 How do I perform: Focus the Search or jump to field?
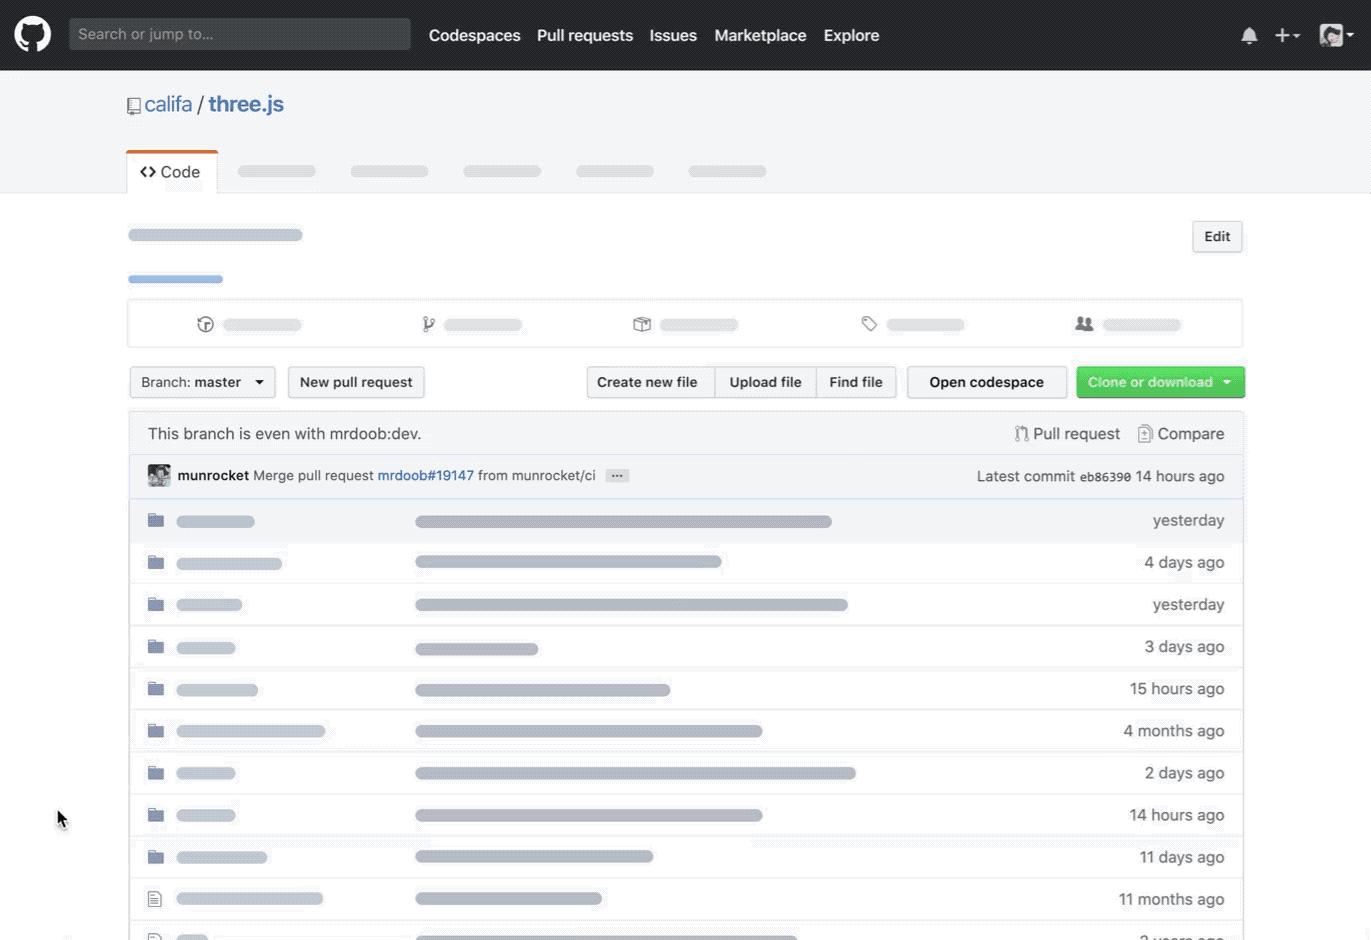click(240, 34)
